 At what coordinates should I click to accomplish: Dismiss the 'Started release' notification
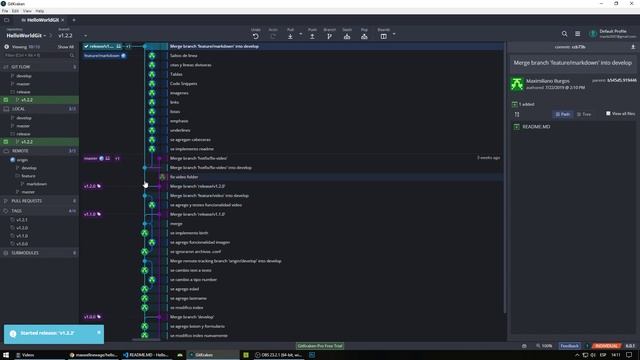99,333
